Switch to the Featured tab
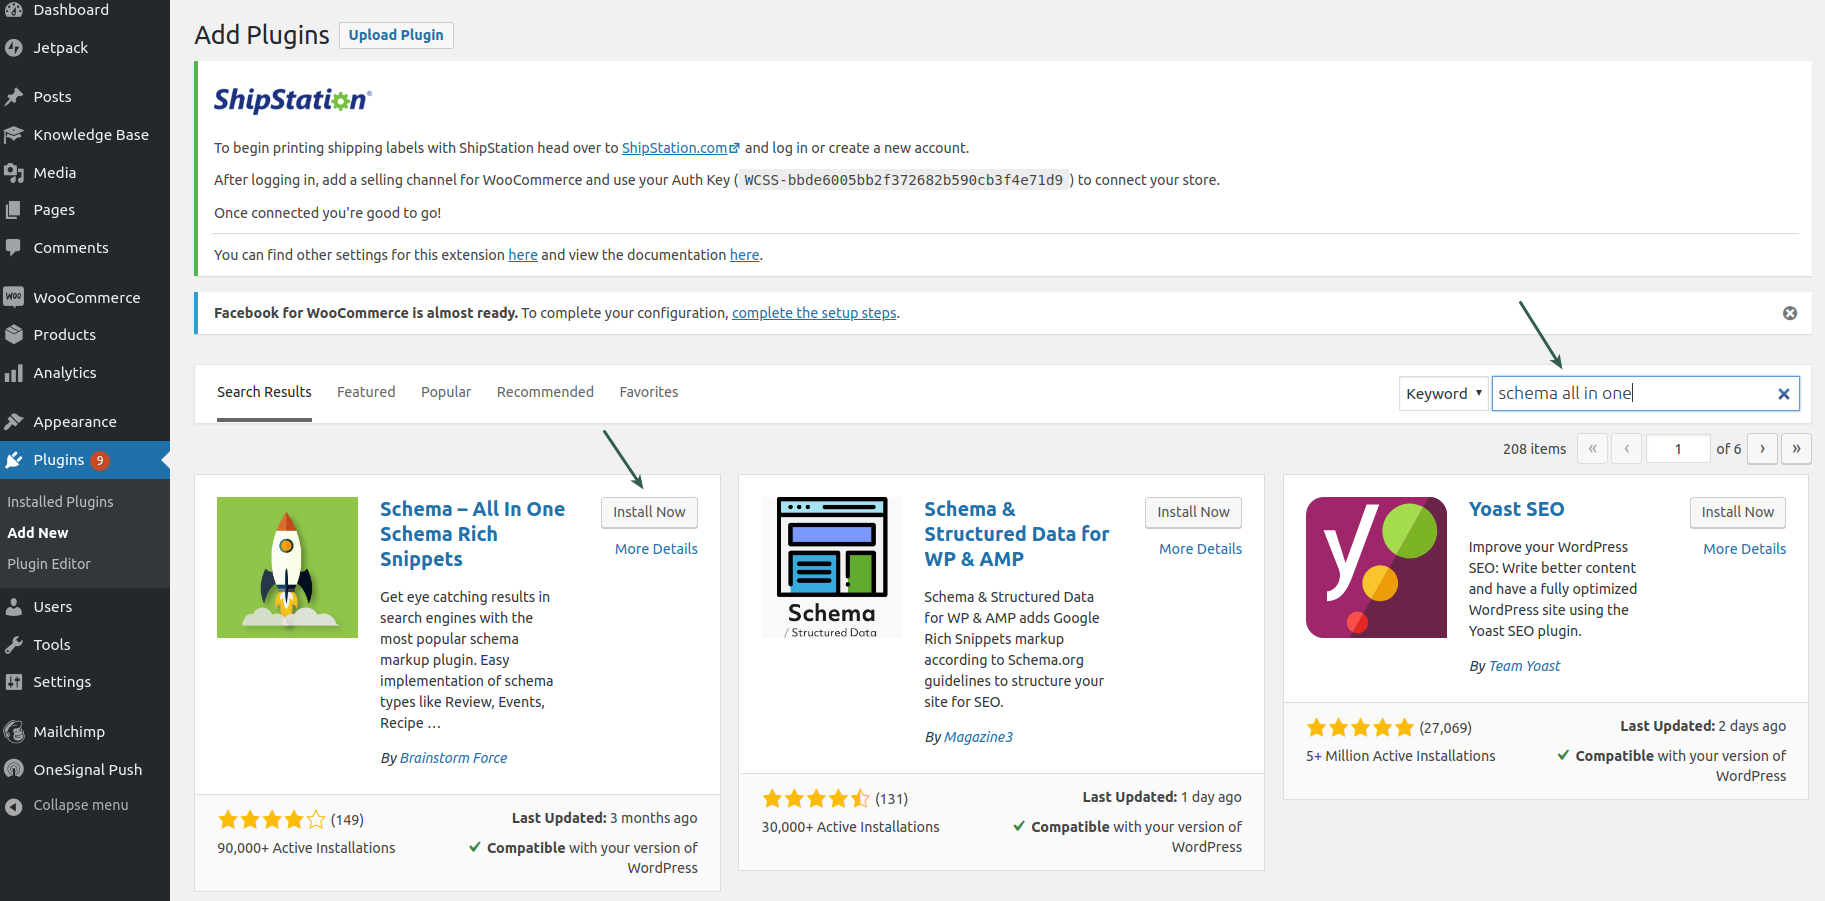 [x=366, y=392]
